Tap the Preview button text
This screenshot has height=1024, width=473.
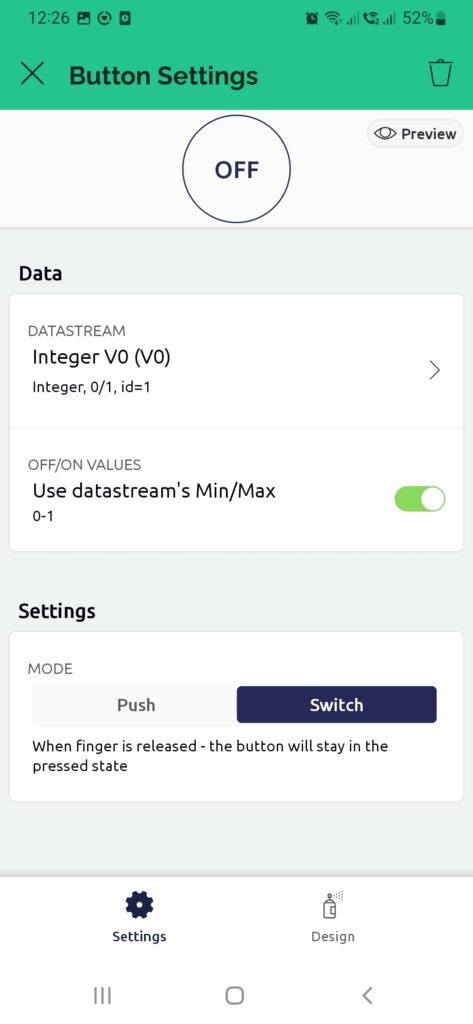click(x=429, y=134)
